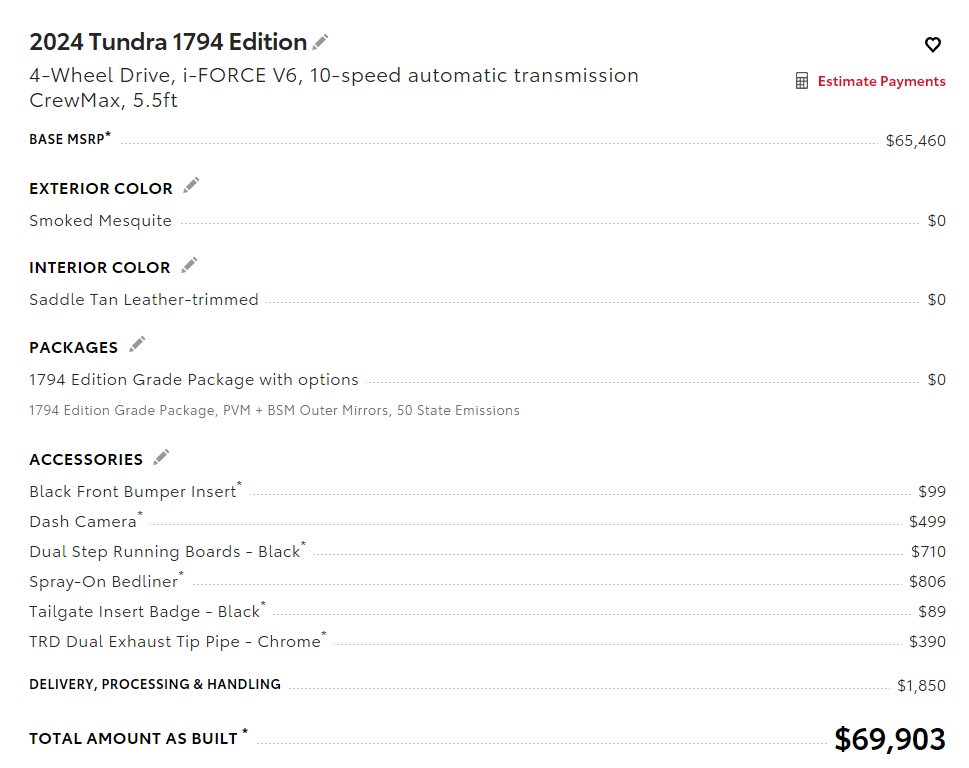
Task: Edit the Exterior Color with its pencil icon
Action: (191, 185)
